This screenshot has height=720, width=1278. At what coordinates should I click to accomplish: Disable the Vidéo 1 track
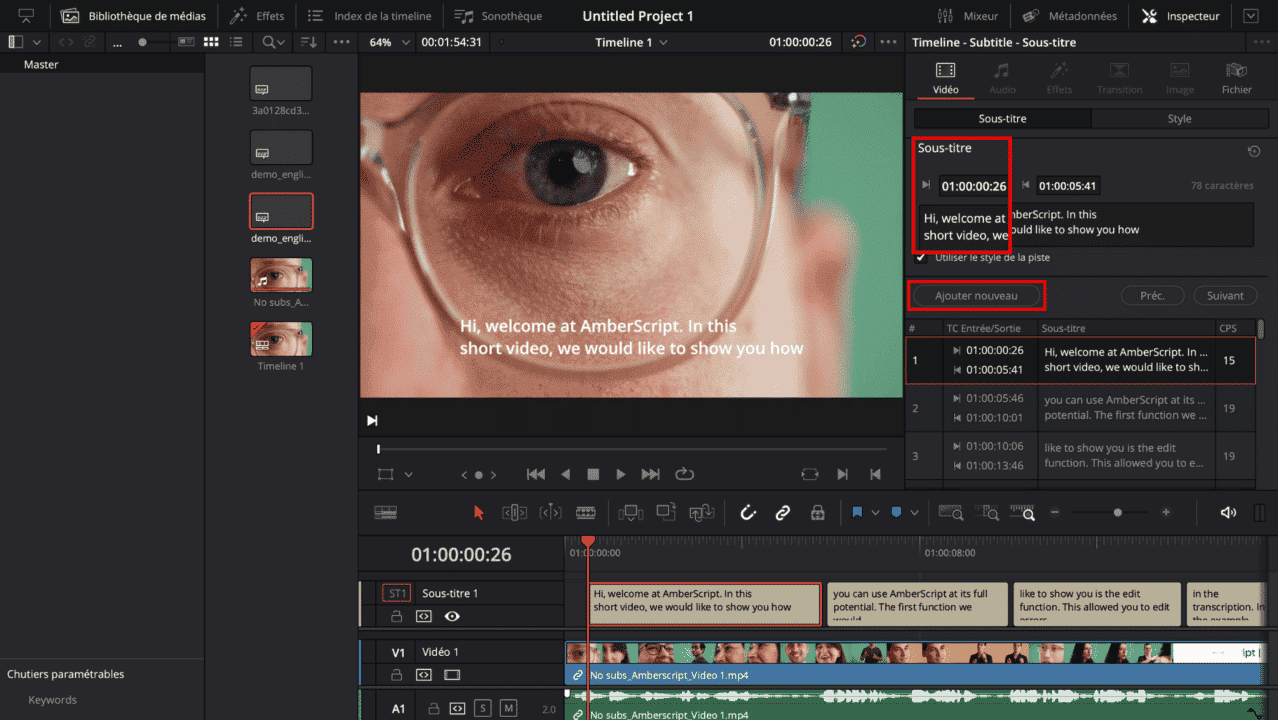(x=452, y=675)
